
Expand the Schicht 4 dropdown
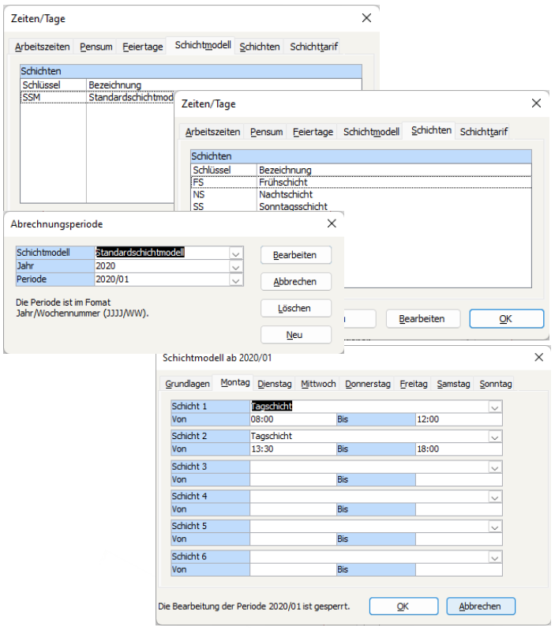(495, 497)
